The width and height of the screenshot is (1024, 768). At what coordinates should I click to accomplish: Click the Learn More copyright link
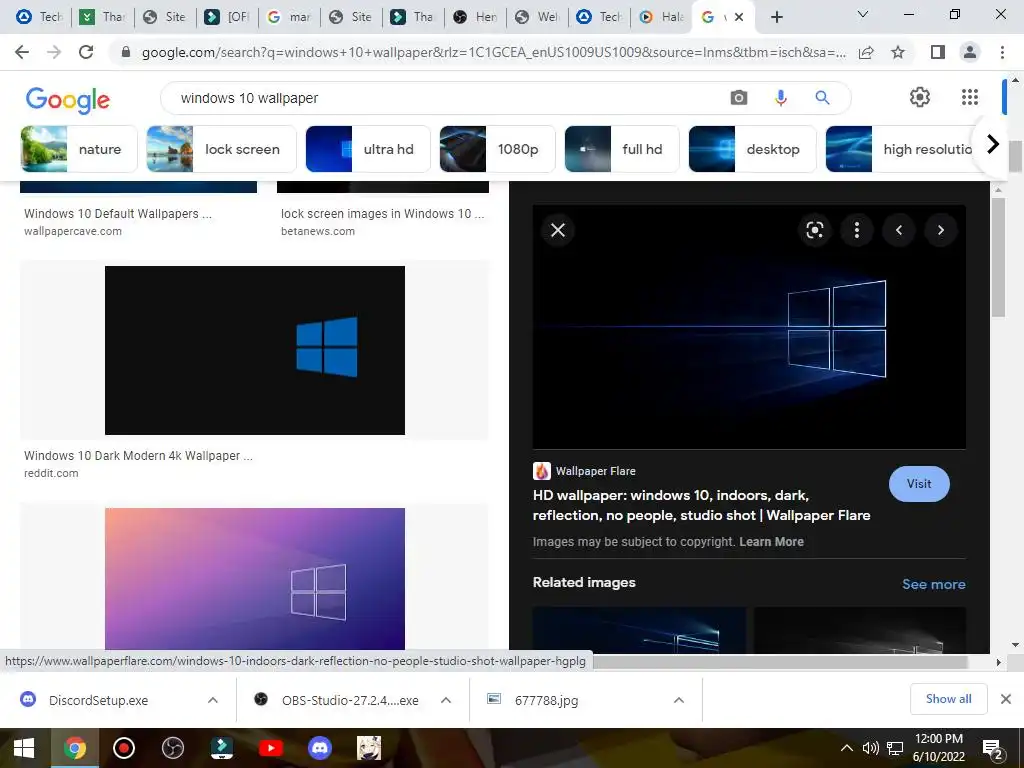tap(771, 541)
